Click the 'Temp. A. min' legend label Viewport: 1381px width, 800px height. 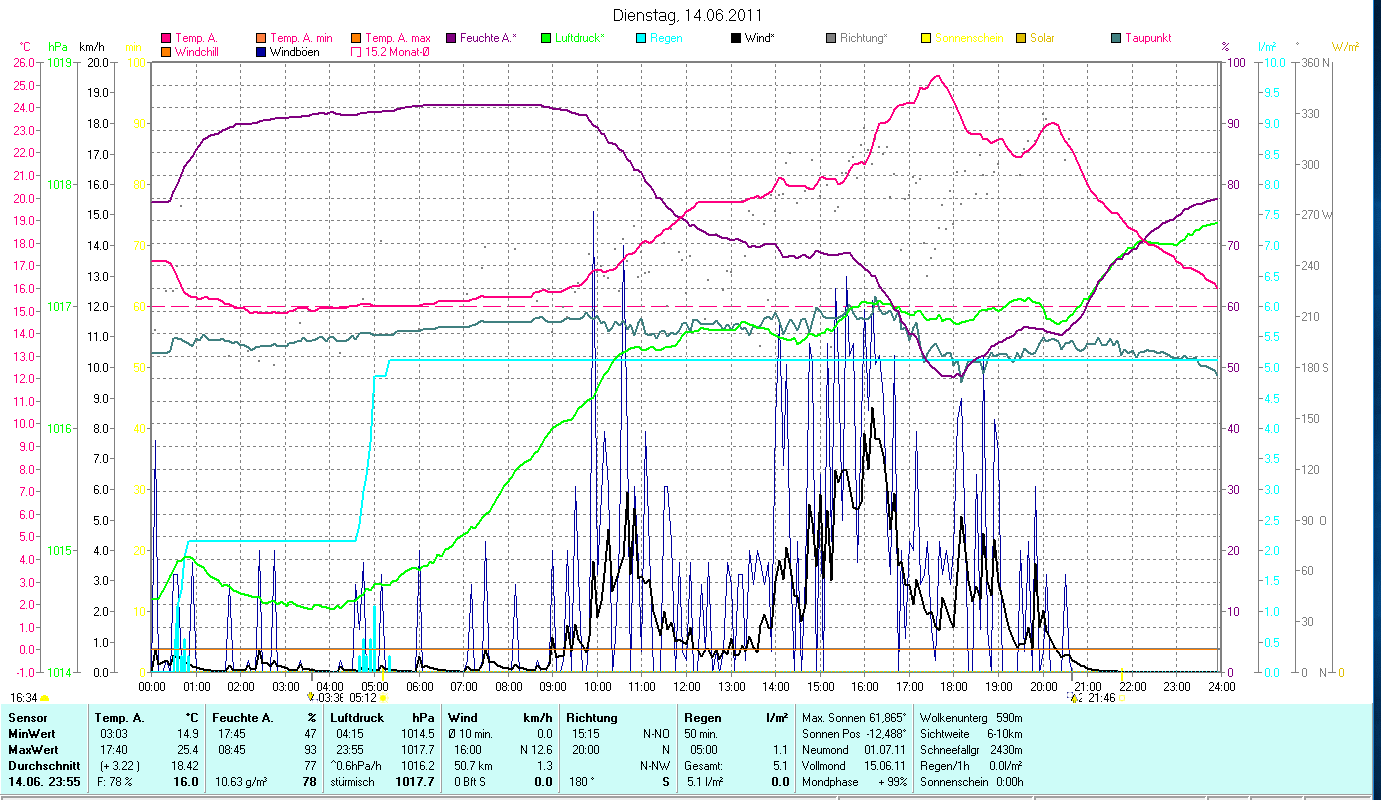tap(301, 39)
